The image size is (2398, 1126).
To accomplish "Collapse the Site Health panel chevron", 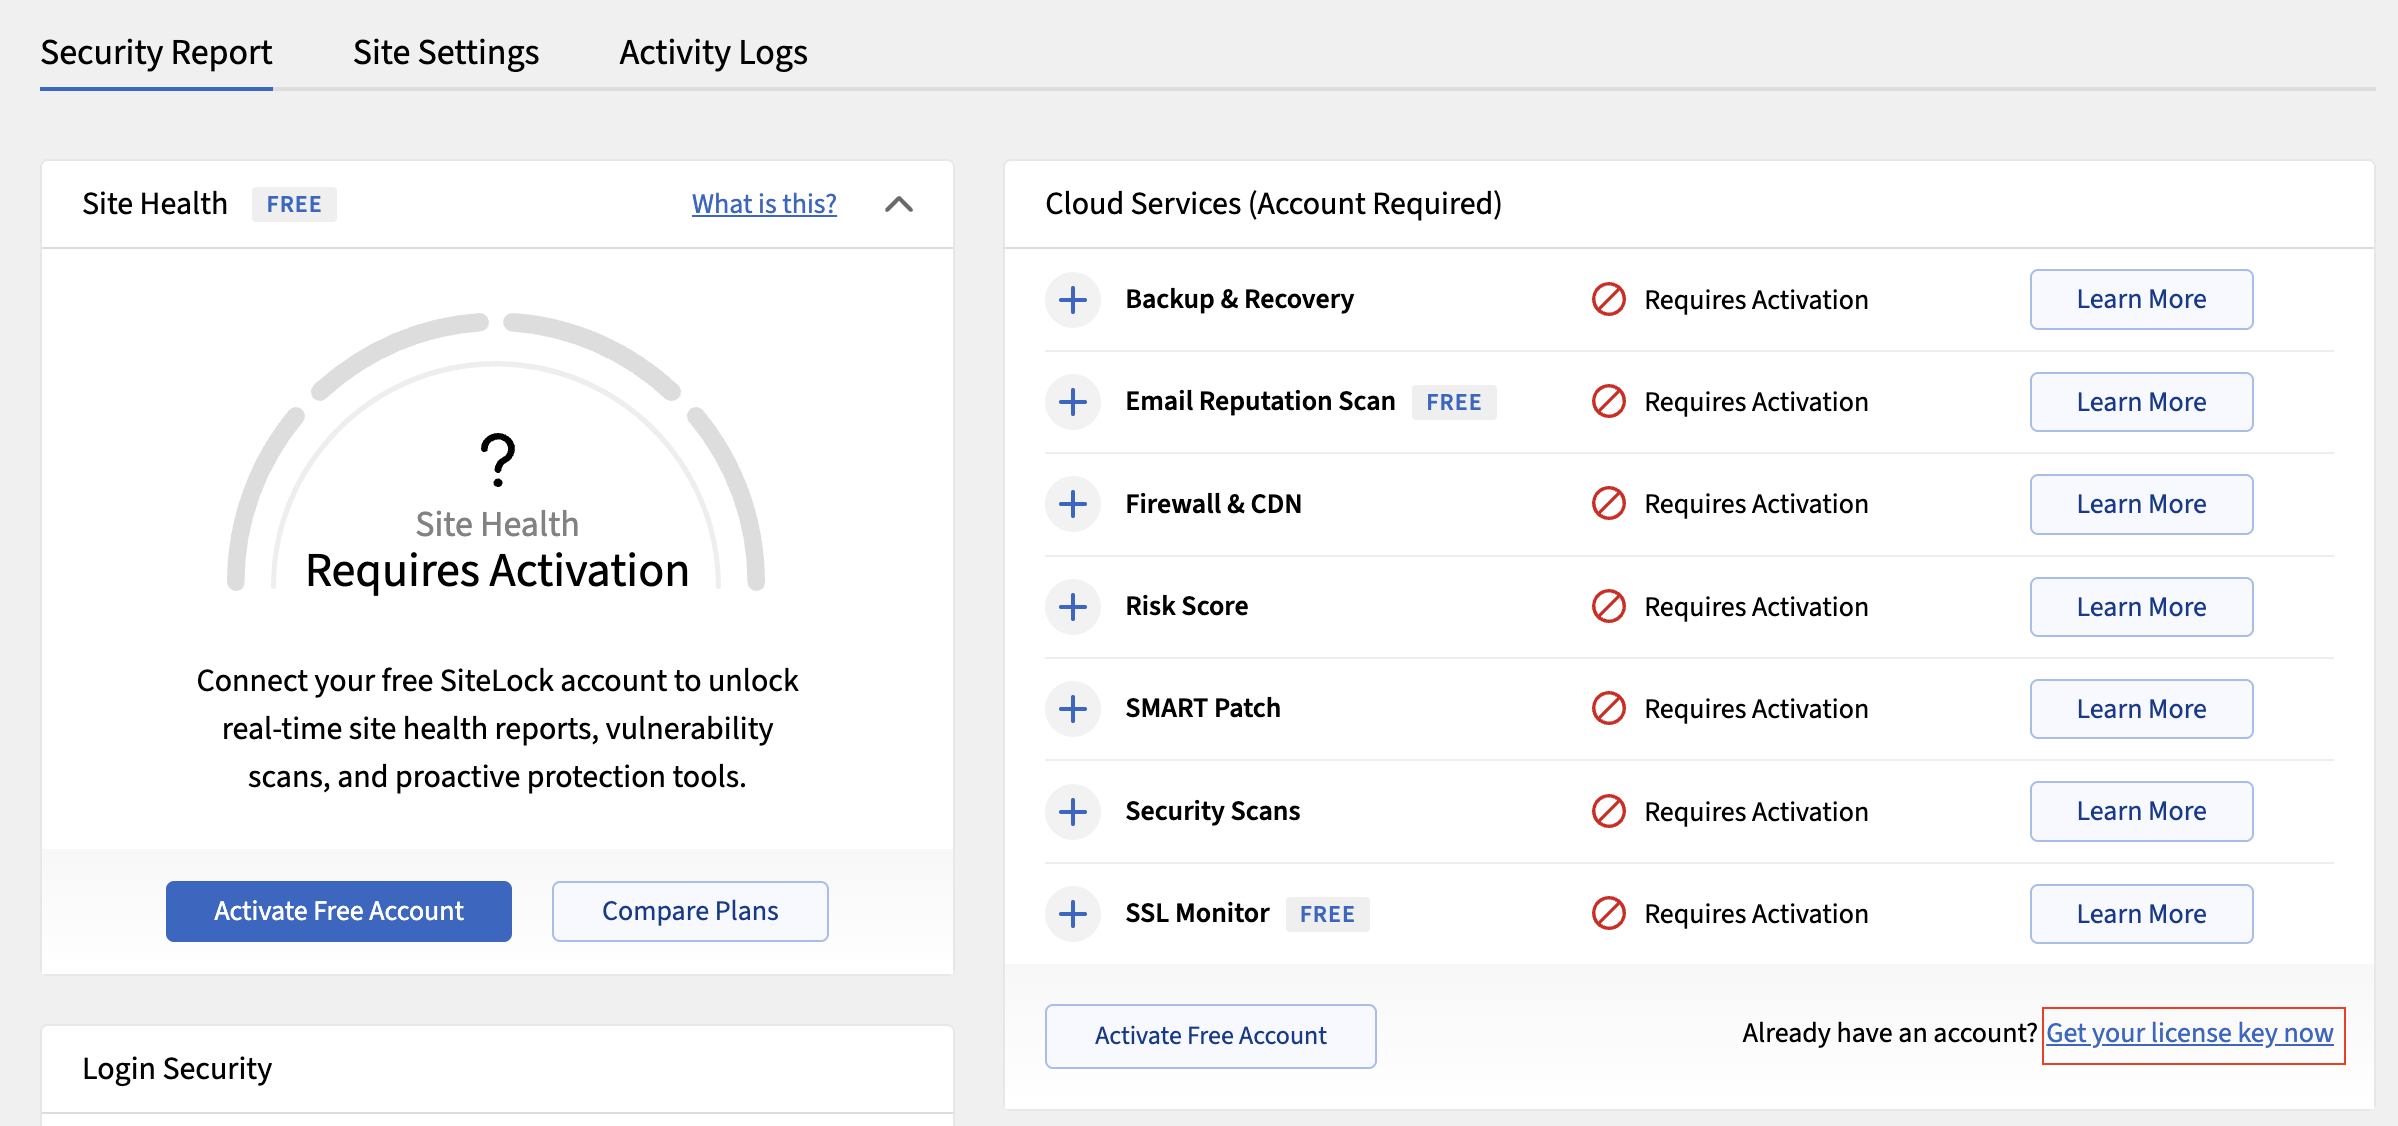I will coord(898,204).
